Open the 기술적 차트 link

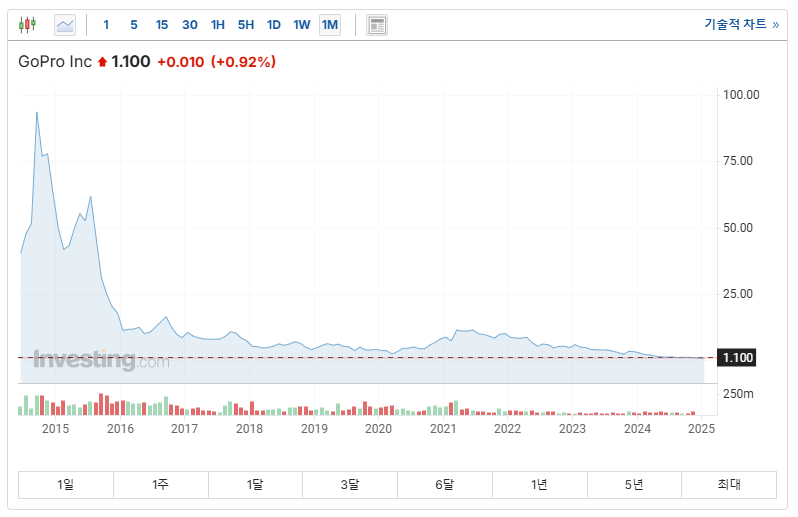[742, 24]
